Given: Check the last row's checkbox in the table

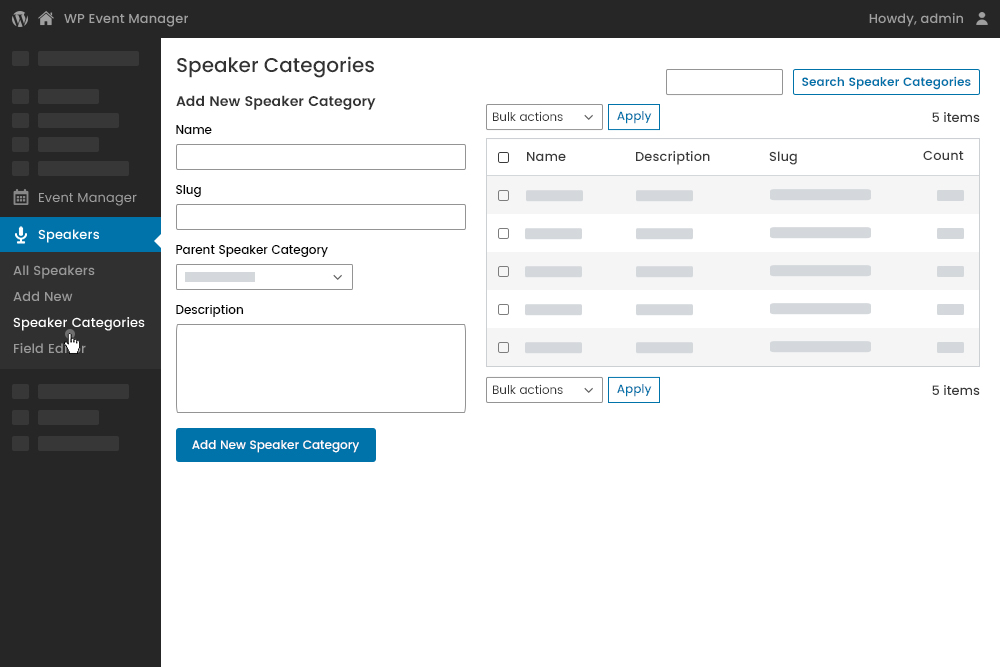Looking at the screenshot, I should tap(503, 347).
